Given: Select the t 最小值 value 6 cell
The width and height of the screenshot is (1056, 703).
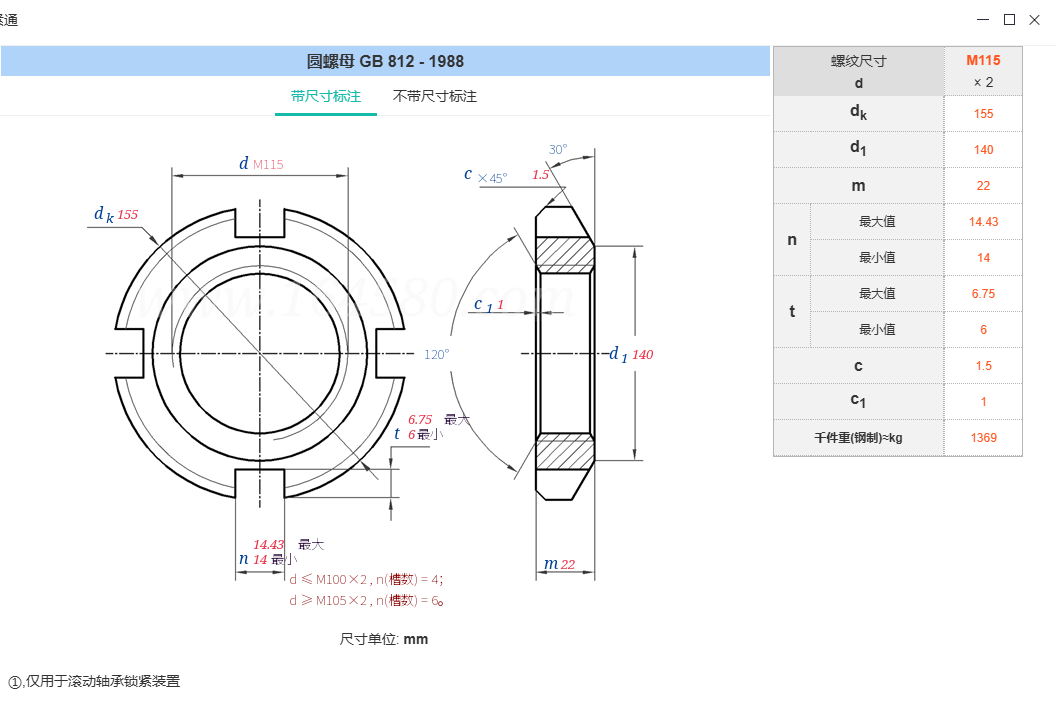Looking at the screenshot, I should pos(983,330).
